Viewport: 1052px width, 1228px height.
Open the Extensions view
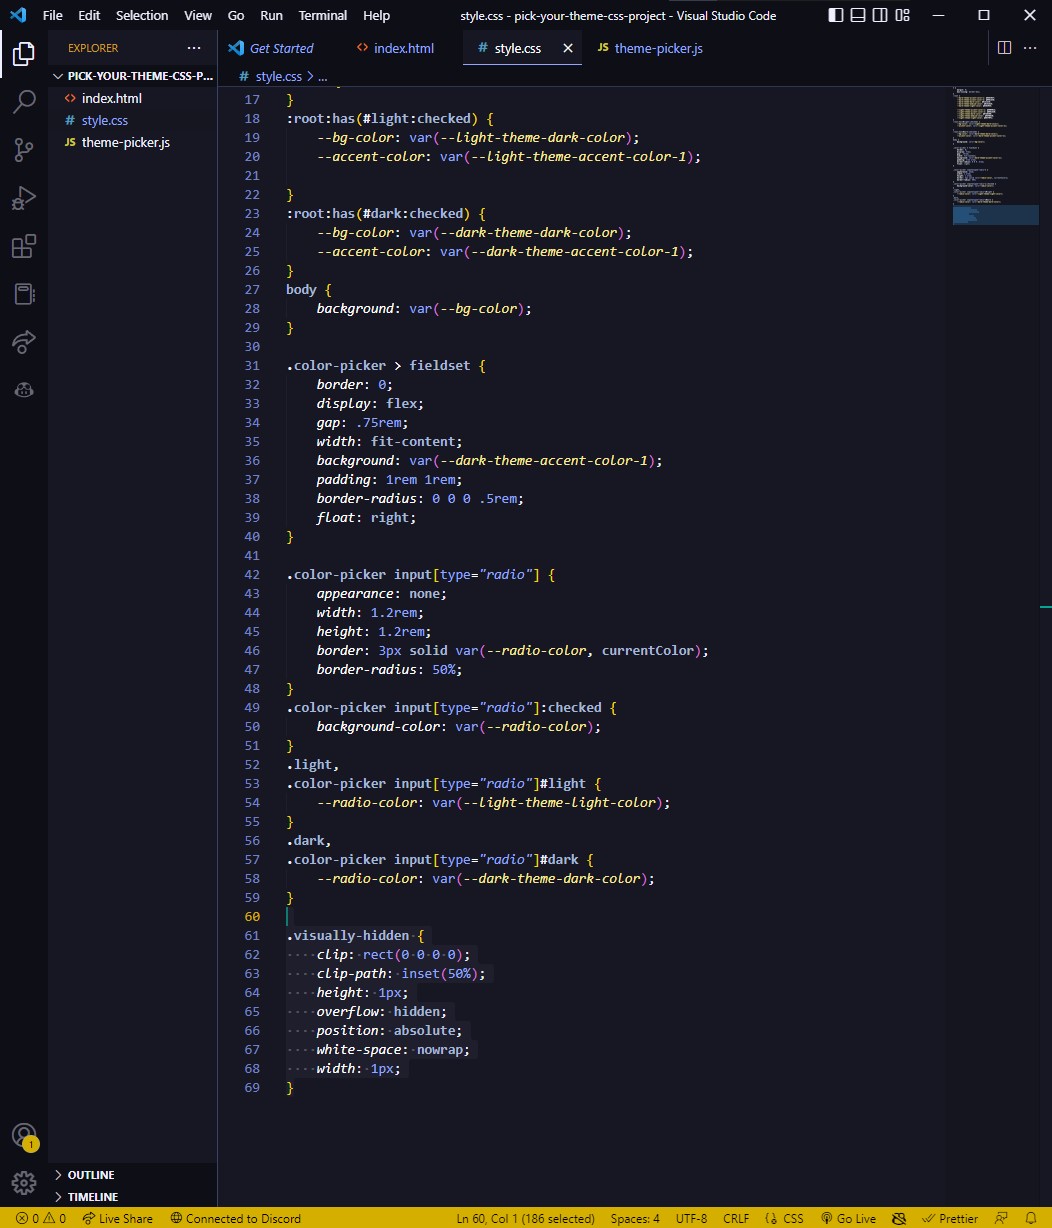click(24, 246)
